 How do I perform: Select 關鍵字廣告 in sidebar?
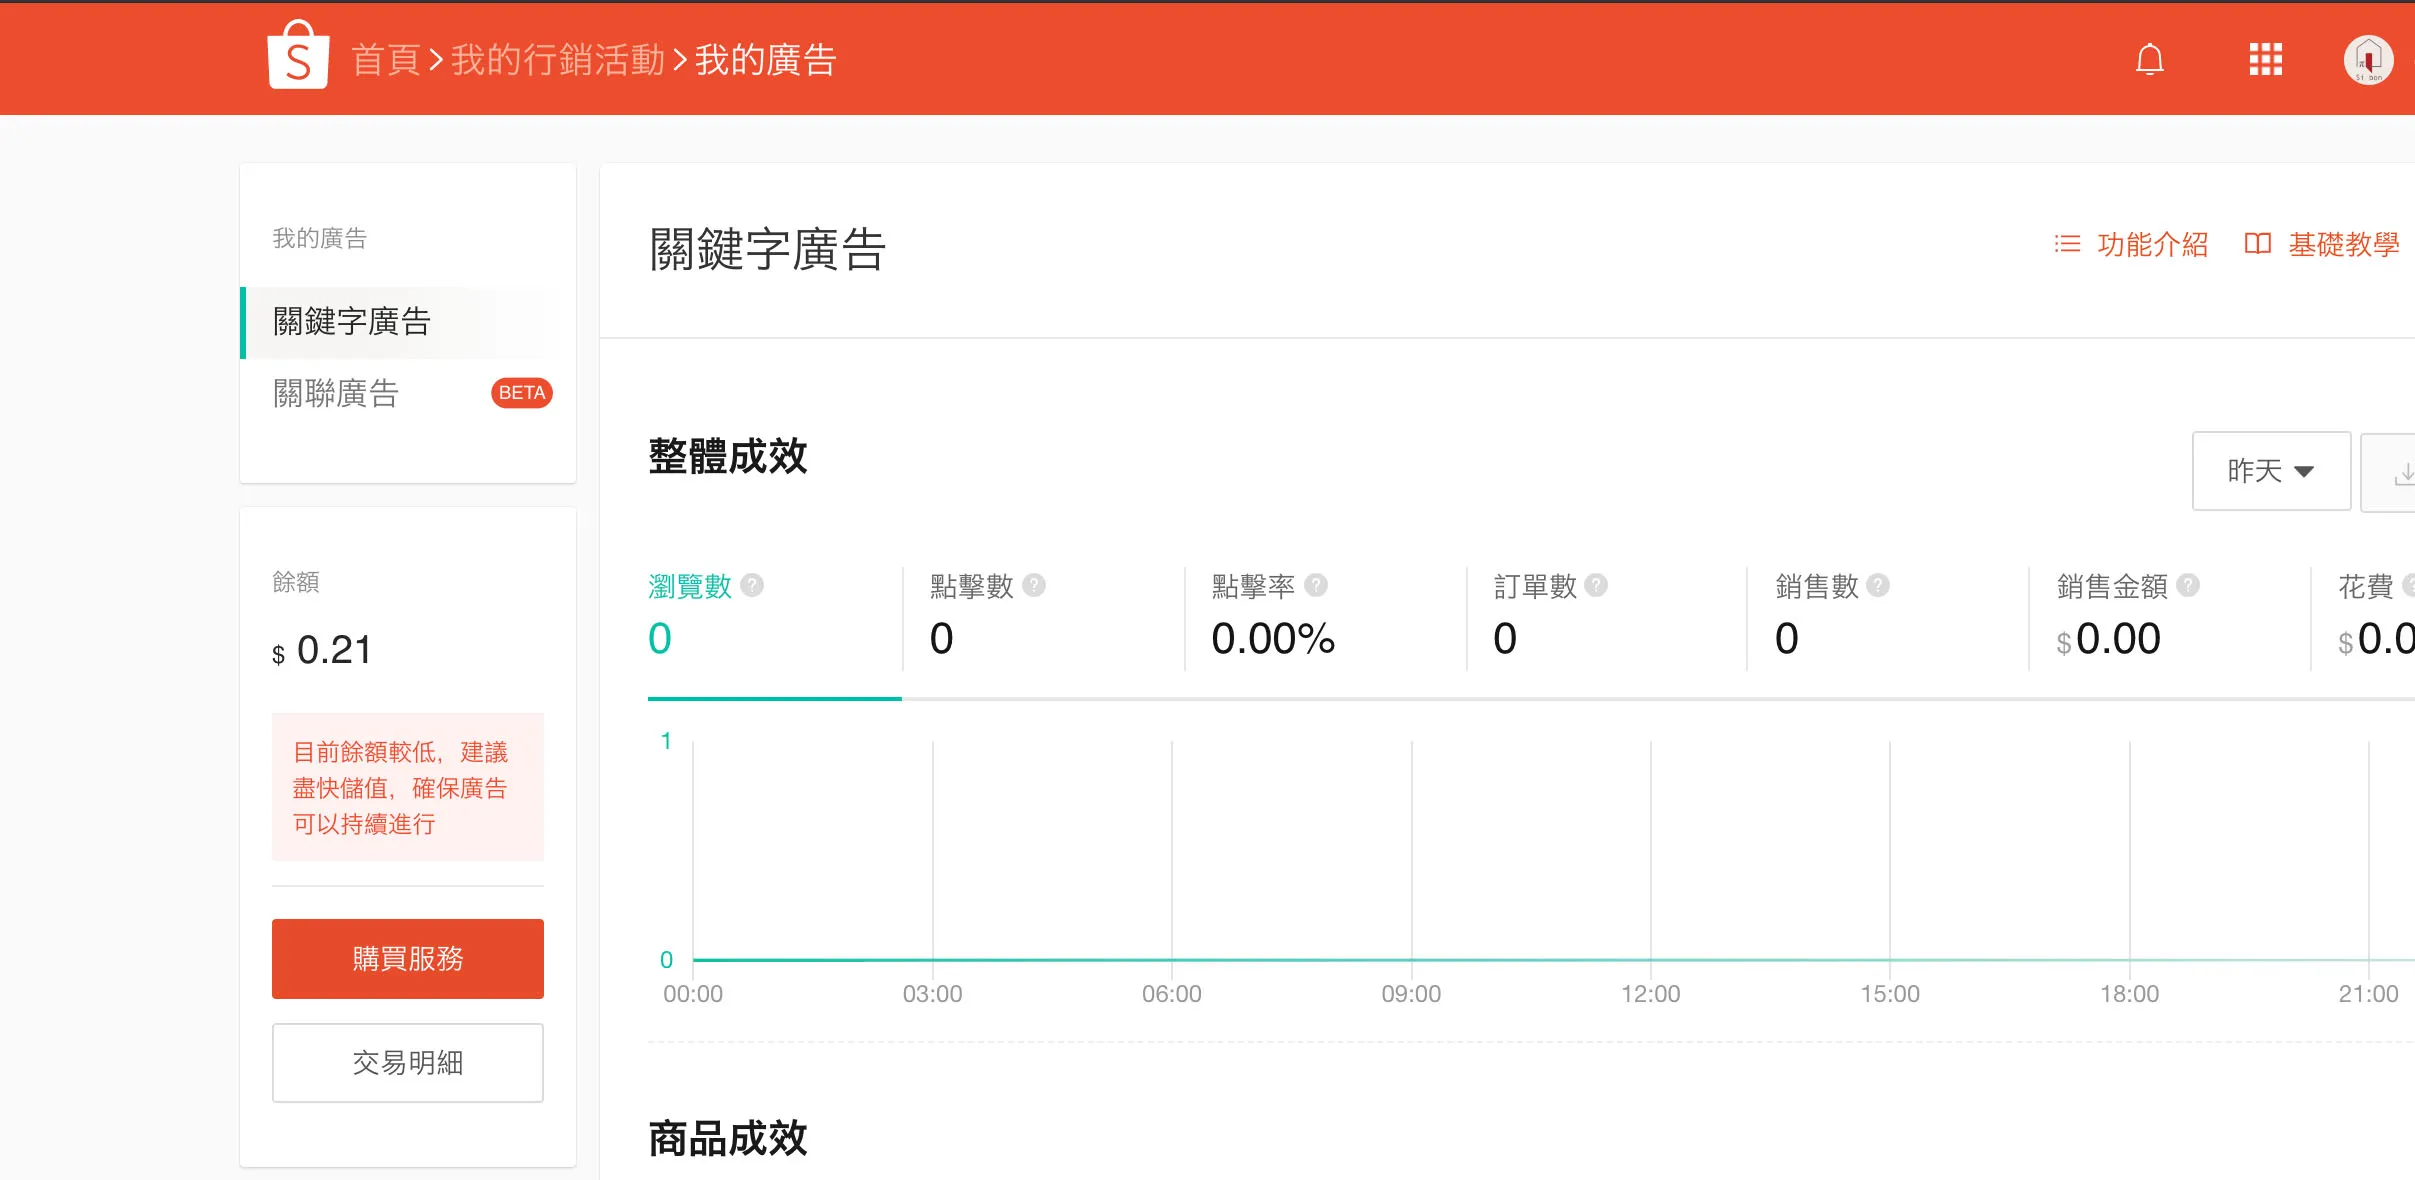408,322
